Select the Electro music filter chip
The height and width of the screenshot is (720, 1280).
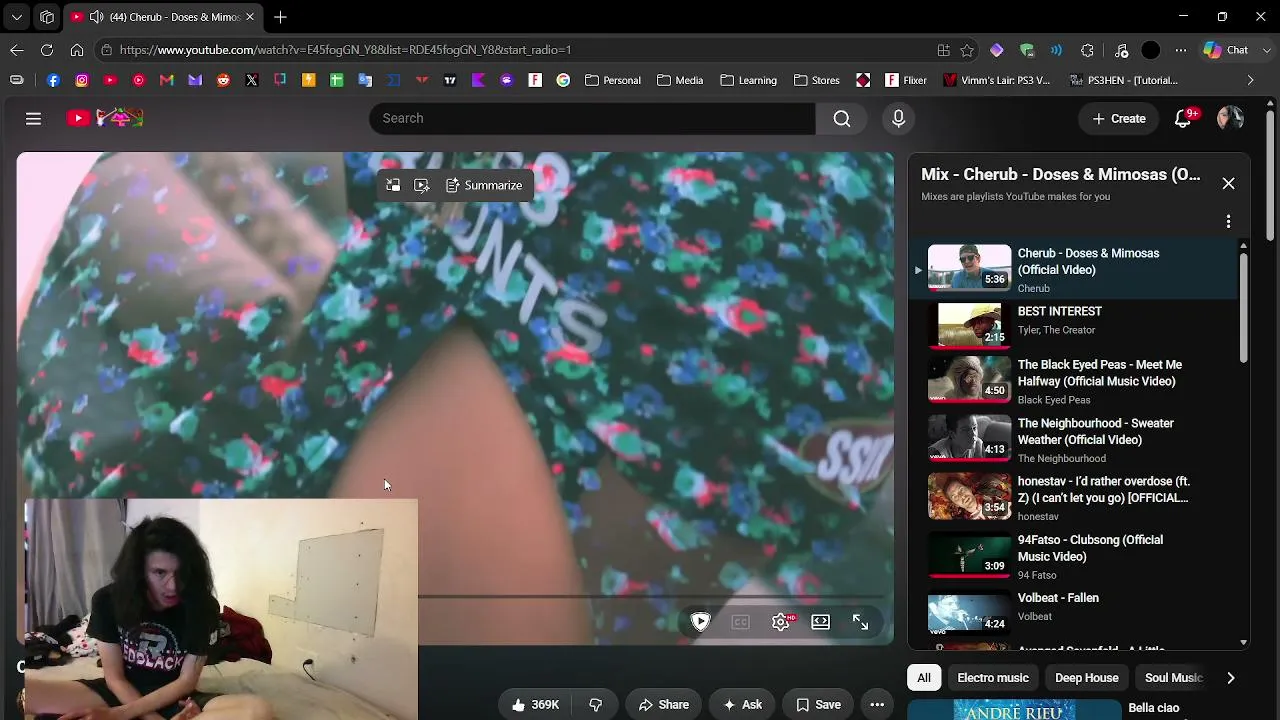point(993,678)
